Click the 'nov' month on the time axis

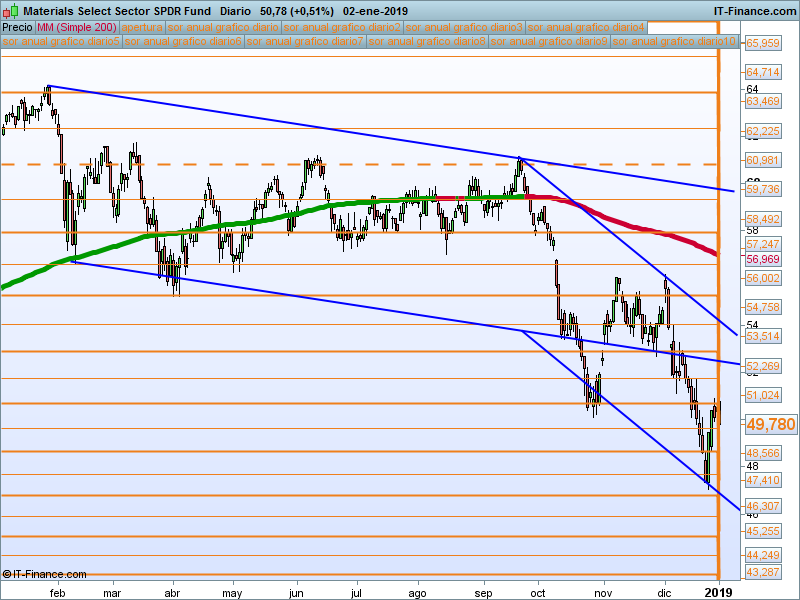(603, 593)
